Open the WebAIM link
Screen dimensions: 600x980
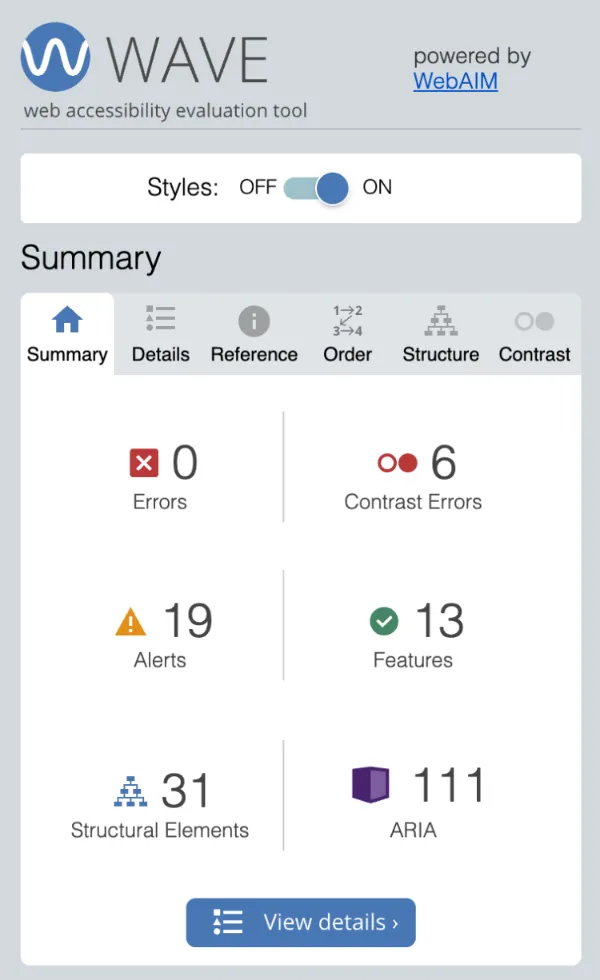click(455, 81)
